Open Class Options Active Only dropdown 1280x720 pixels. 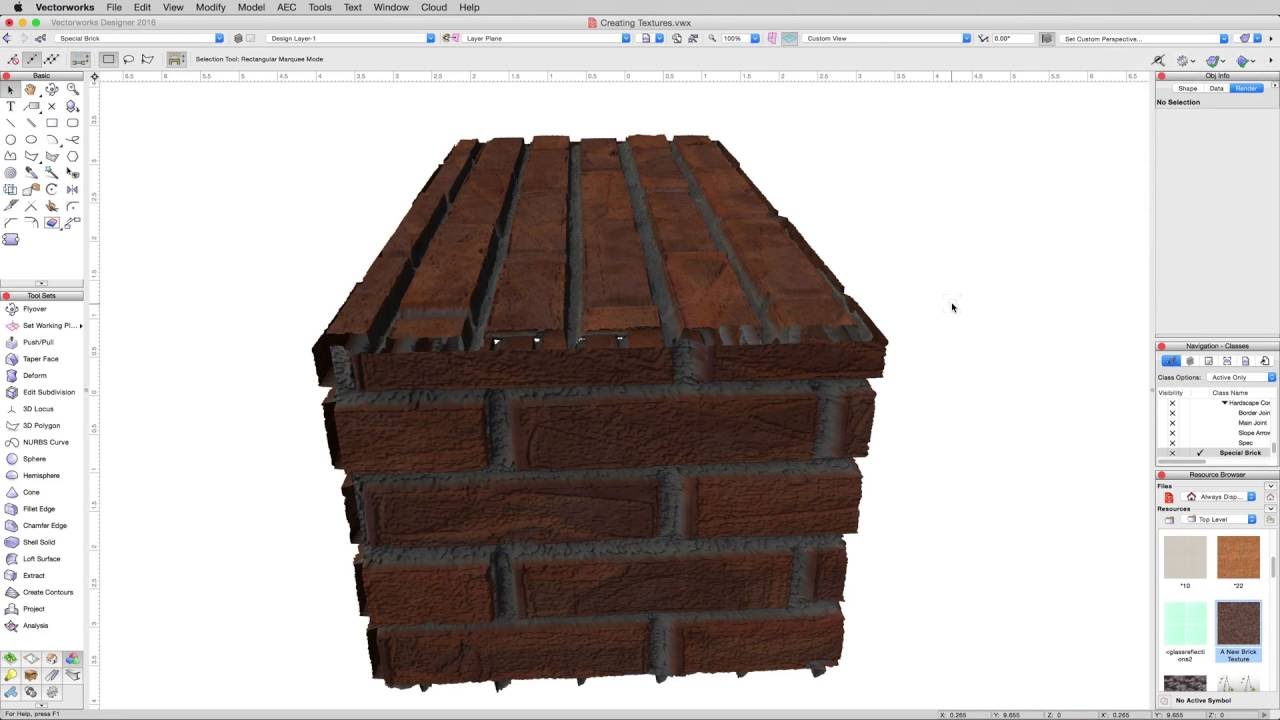tap(1241, 377)
